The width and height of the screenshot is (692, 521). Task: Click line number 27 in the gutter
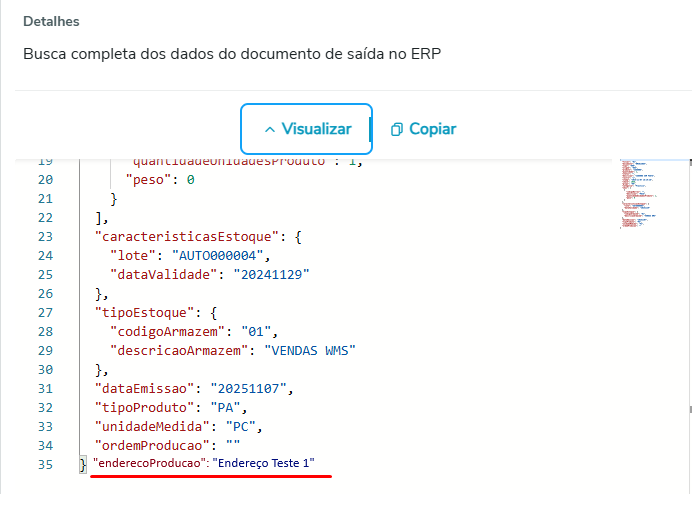pyautogui.click(x=45, y=312)
